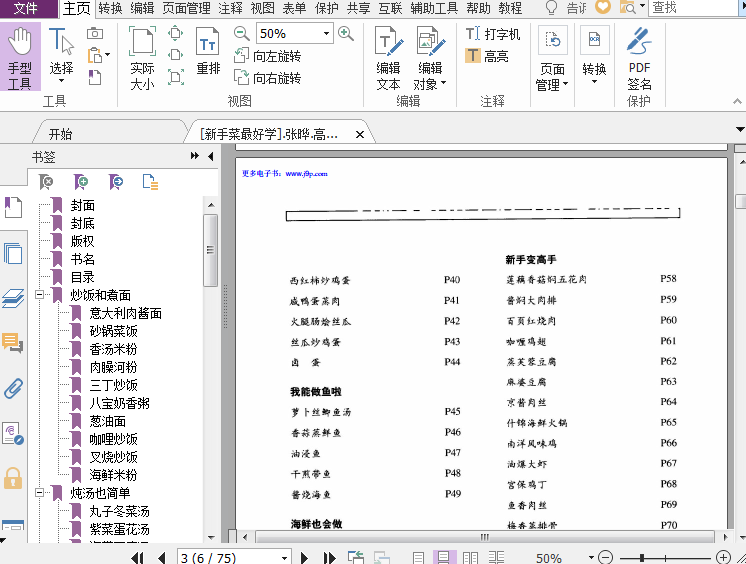Select the Hand tool
This screenshot has width=746, height=564.
click(20, 57)
